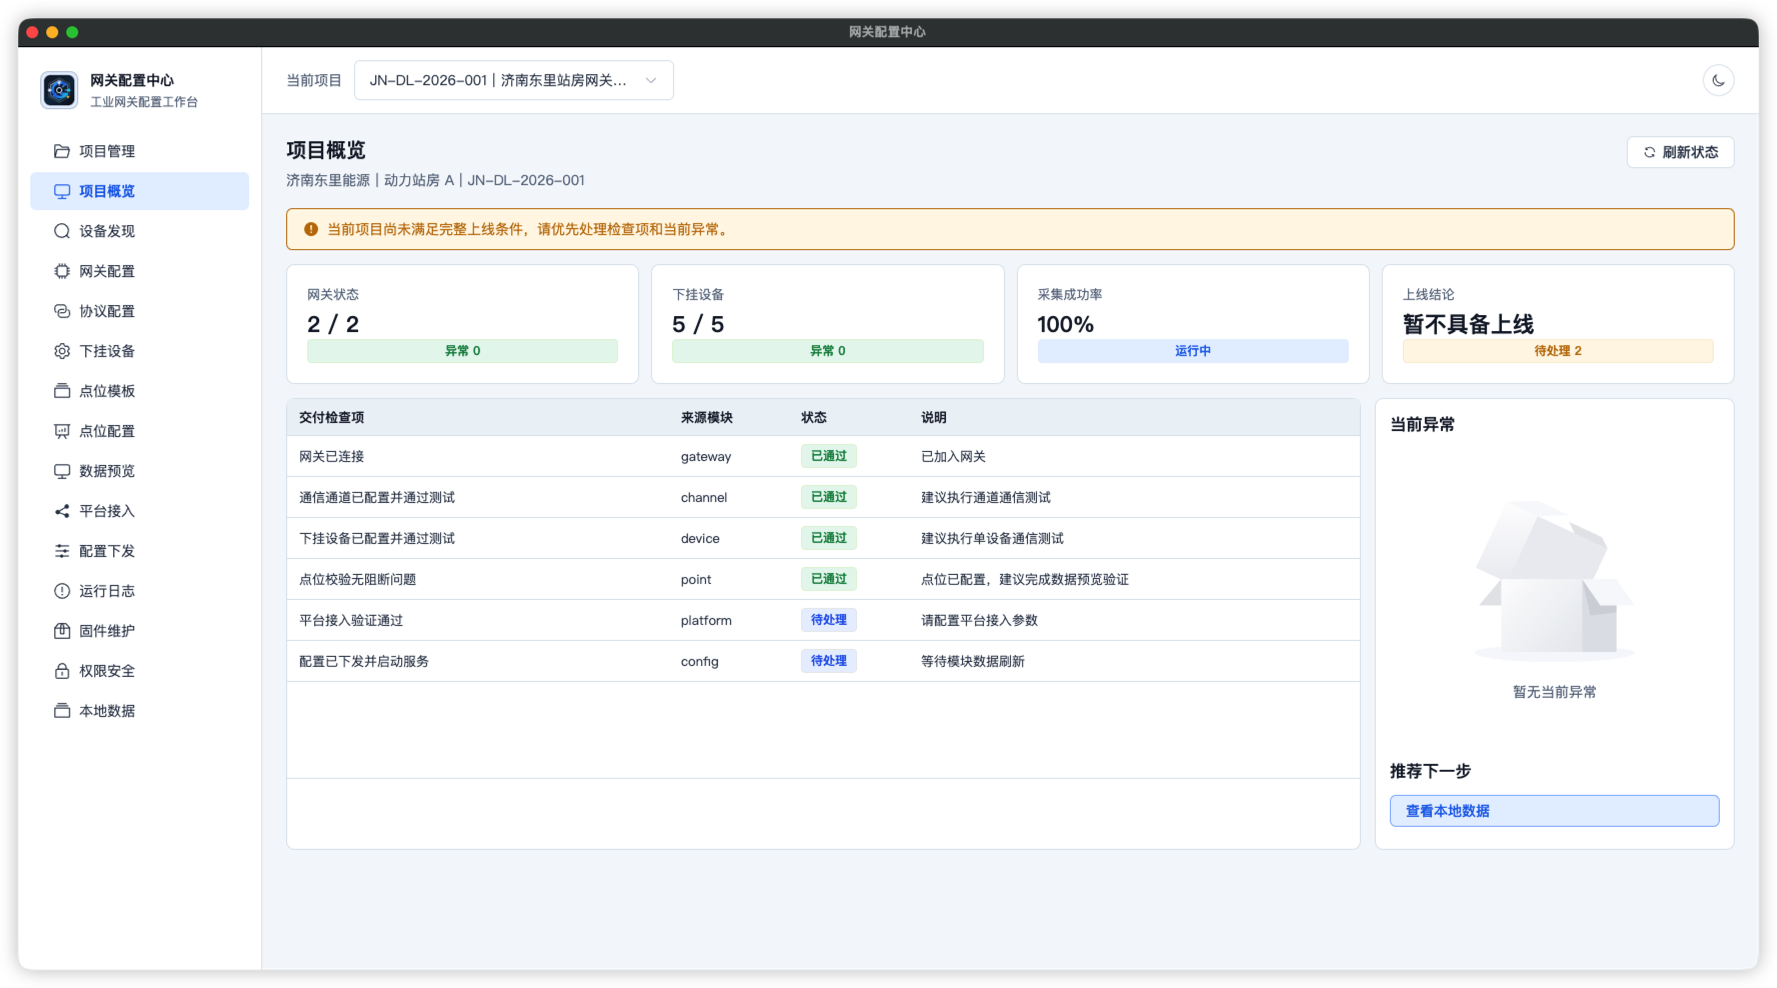
Task: Navigate to 协议配置
Action: point(140,311)
